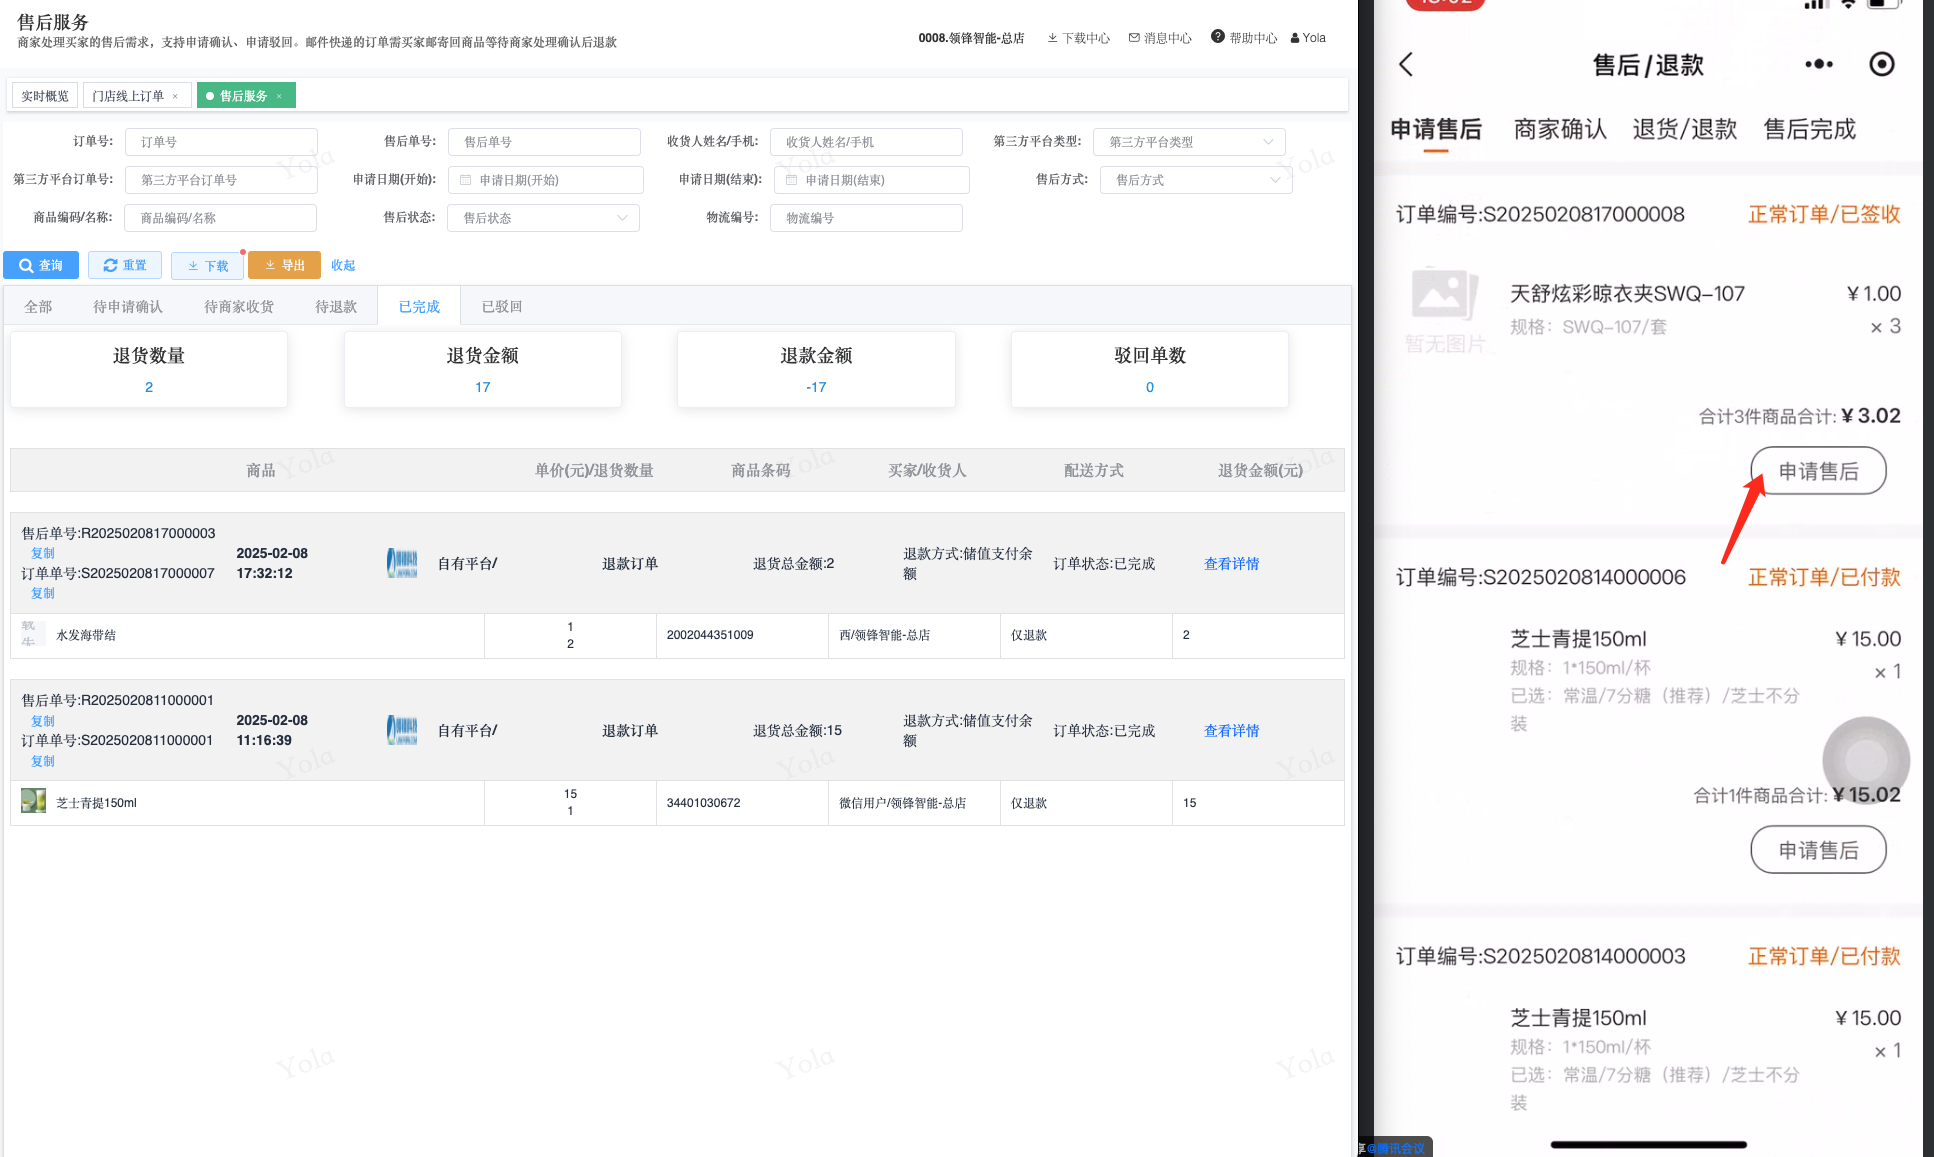The image size is (1934, 1157).
Task: Open the 申请日期(开始) date picker field
Action: [x=546, y=180]
